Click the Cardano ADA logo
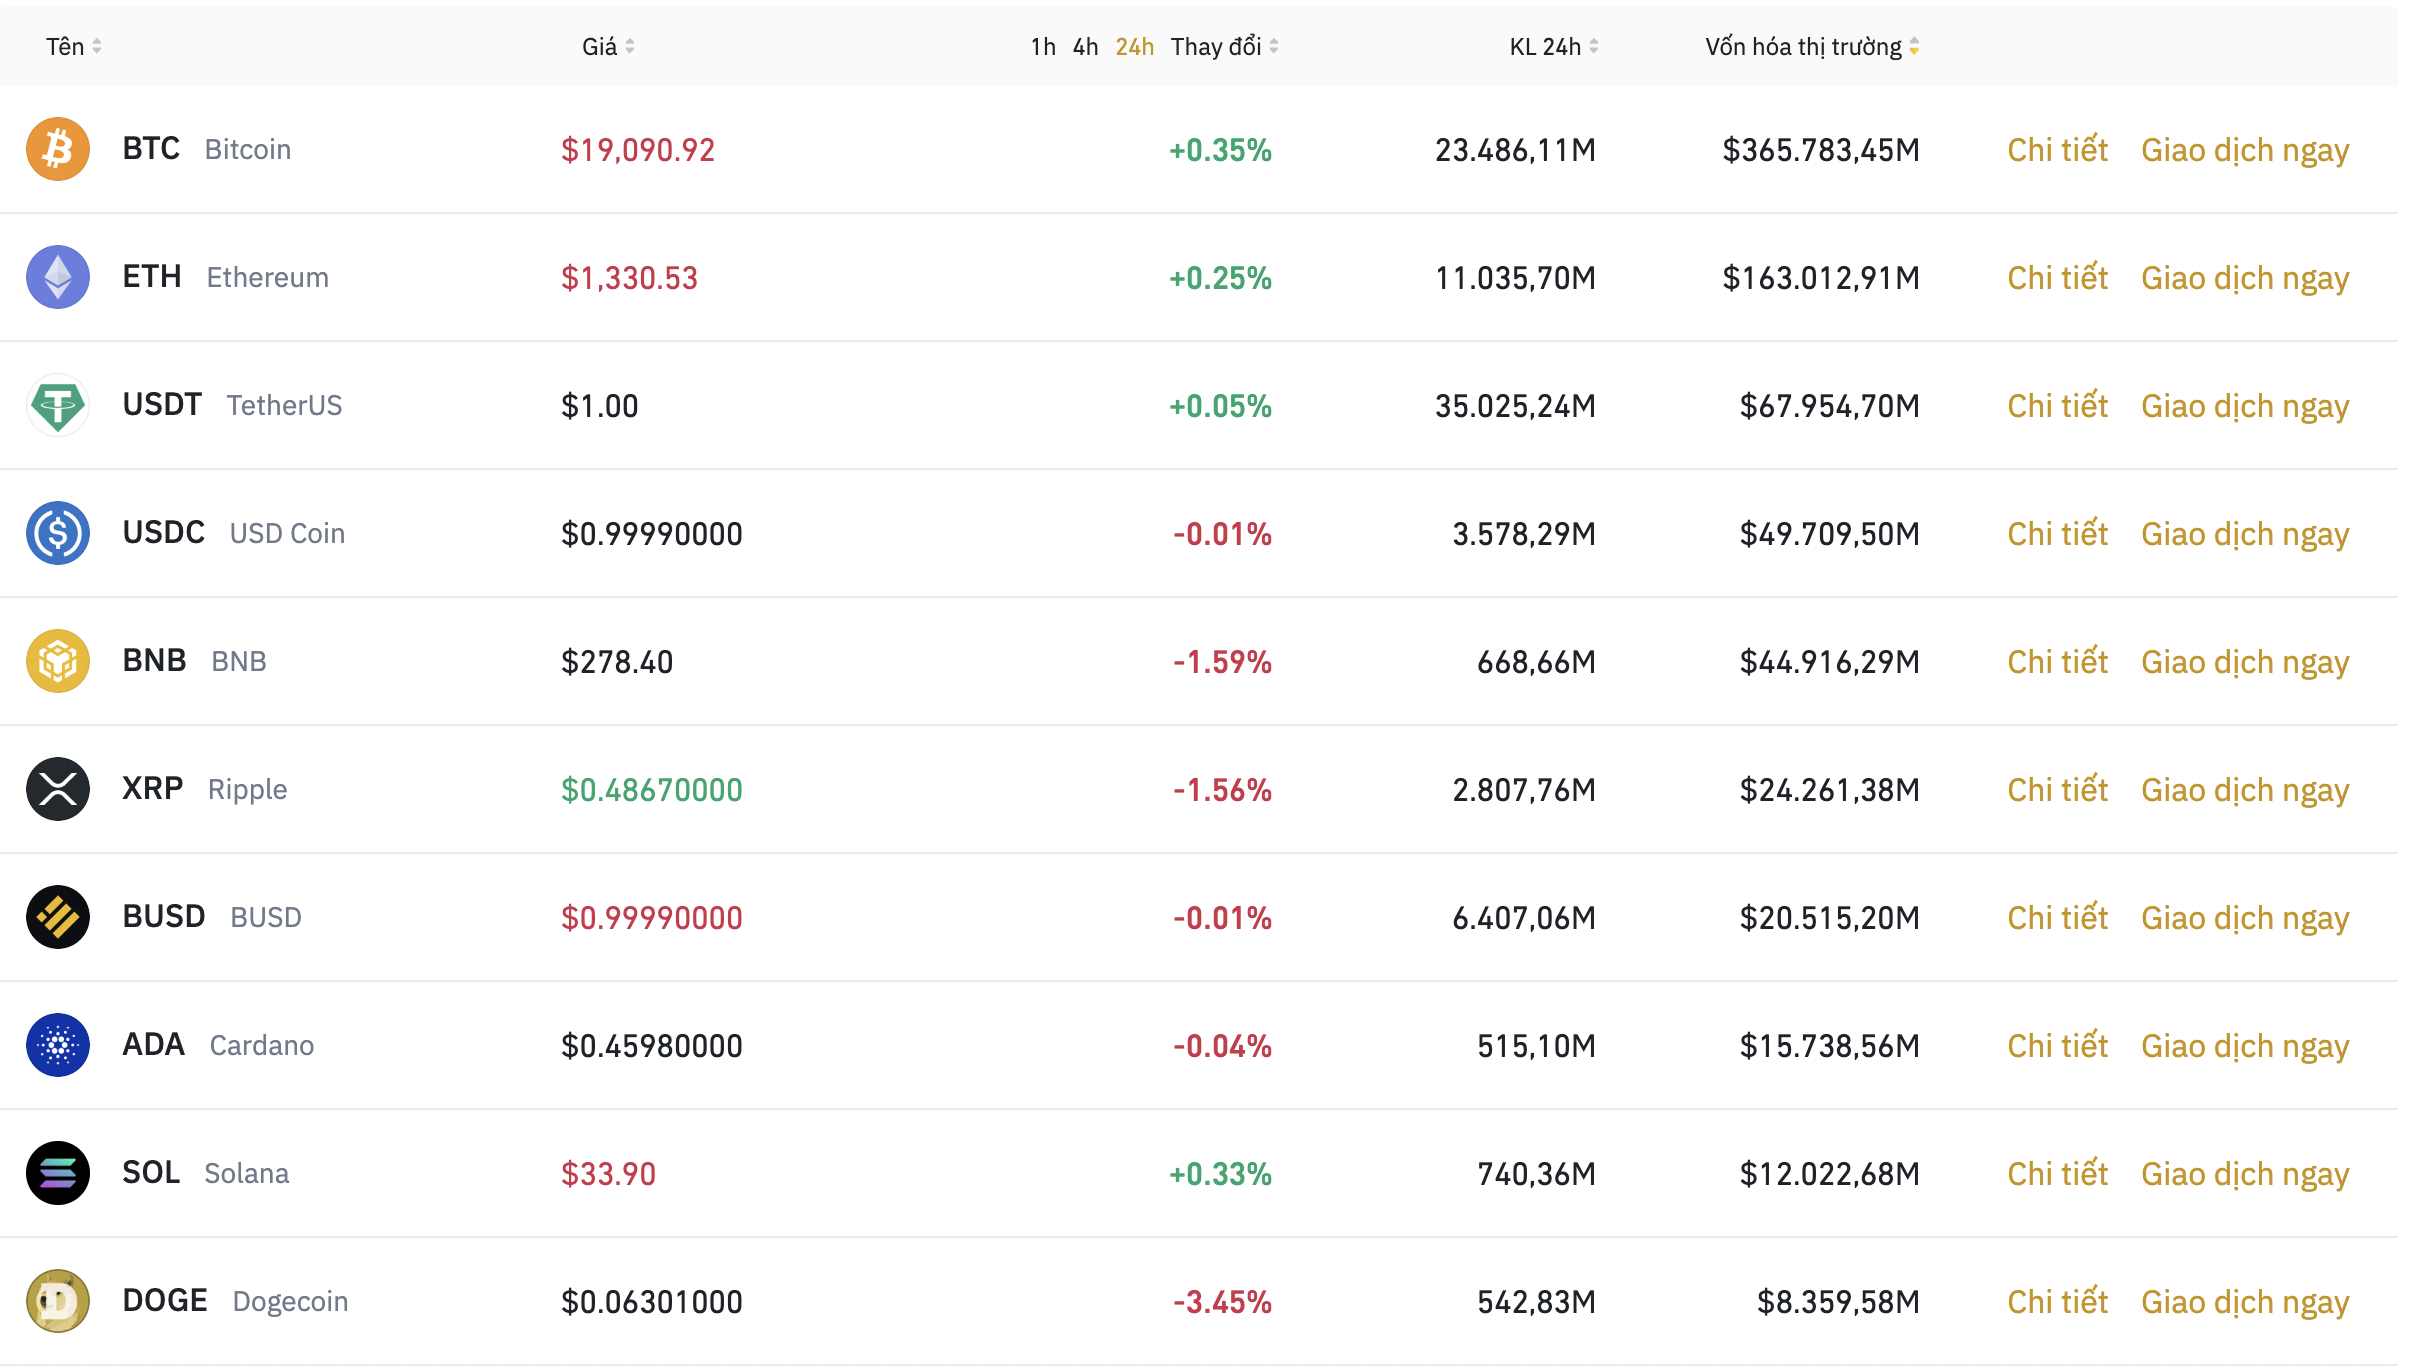Viewport: 2426px width, 1366px height. pos(58,1045)
